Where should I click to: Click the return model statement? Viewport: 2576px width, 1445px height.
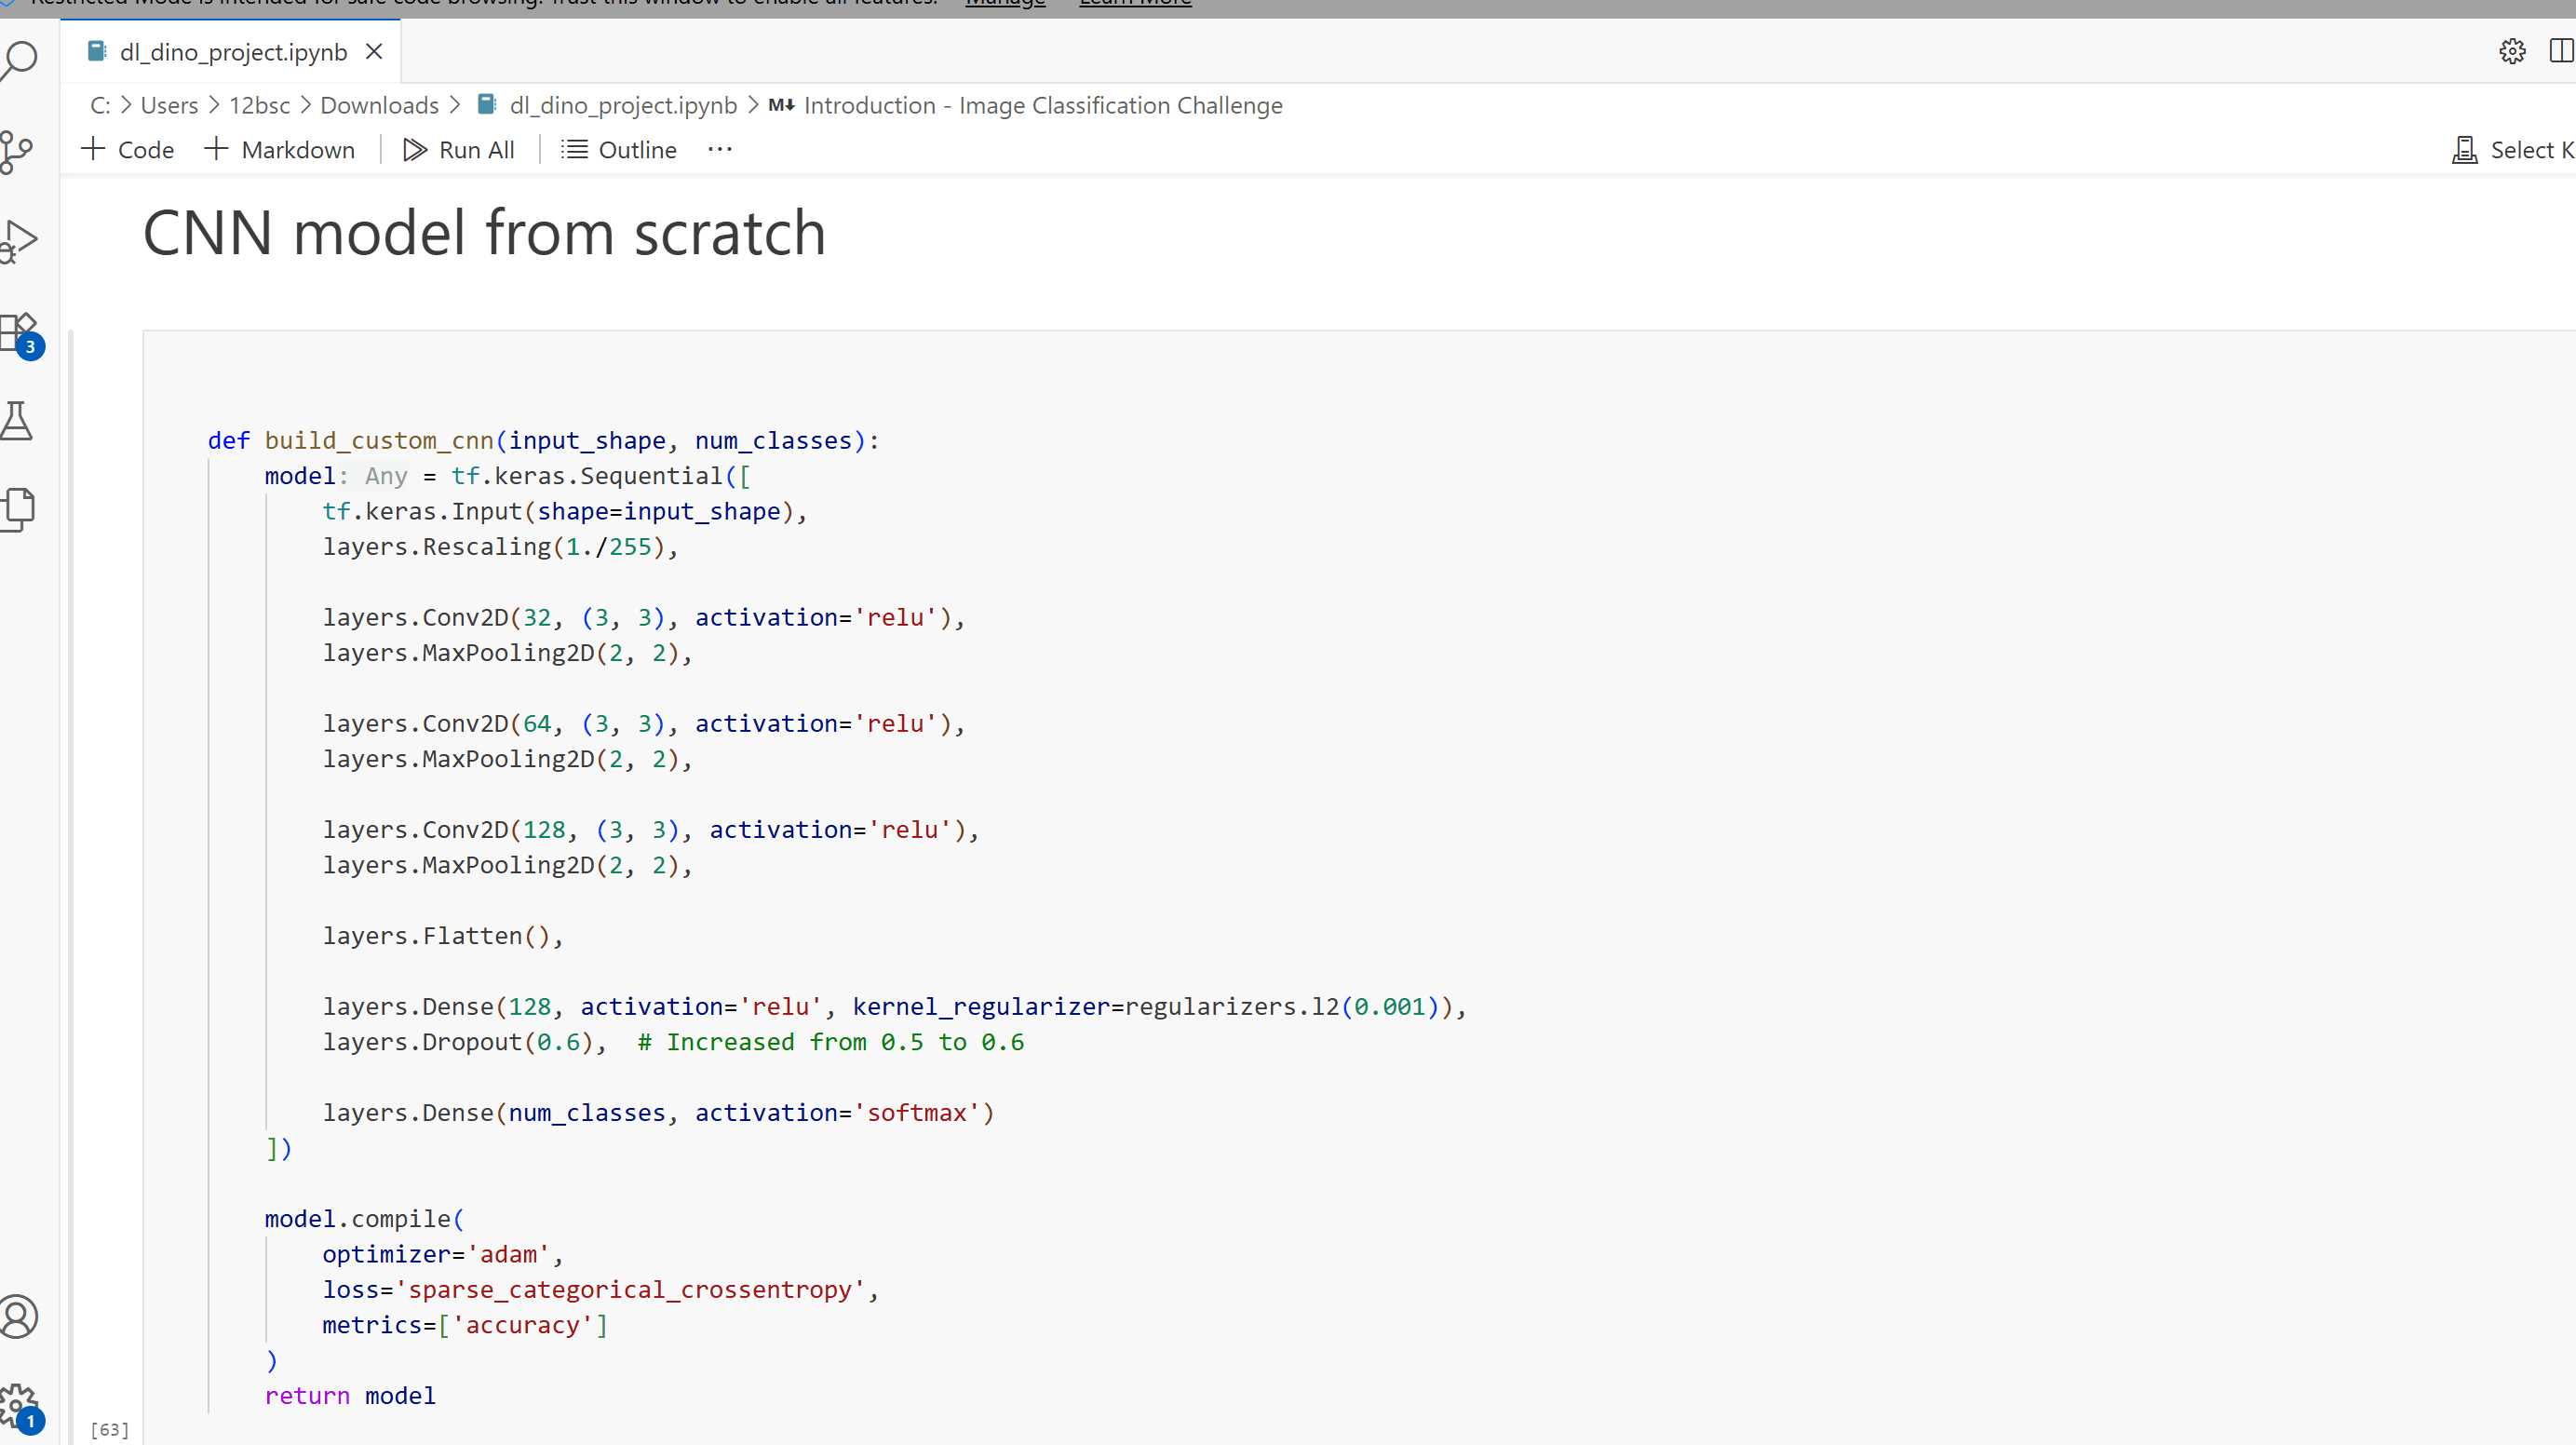350,1396
